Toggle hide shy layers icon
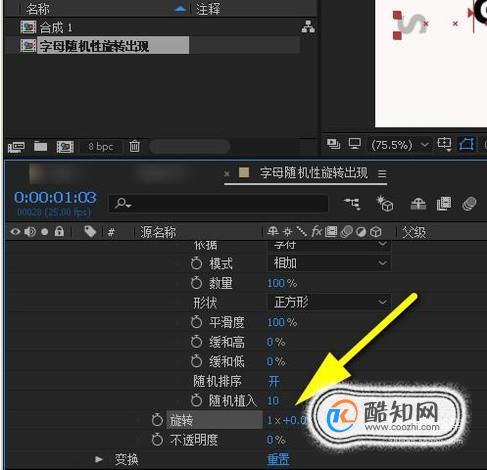This screenshot has width=487, height=470. [x=418, y=204]
